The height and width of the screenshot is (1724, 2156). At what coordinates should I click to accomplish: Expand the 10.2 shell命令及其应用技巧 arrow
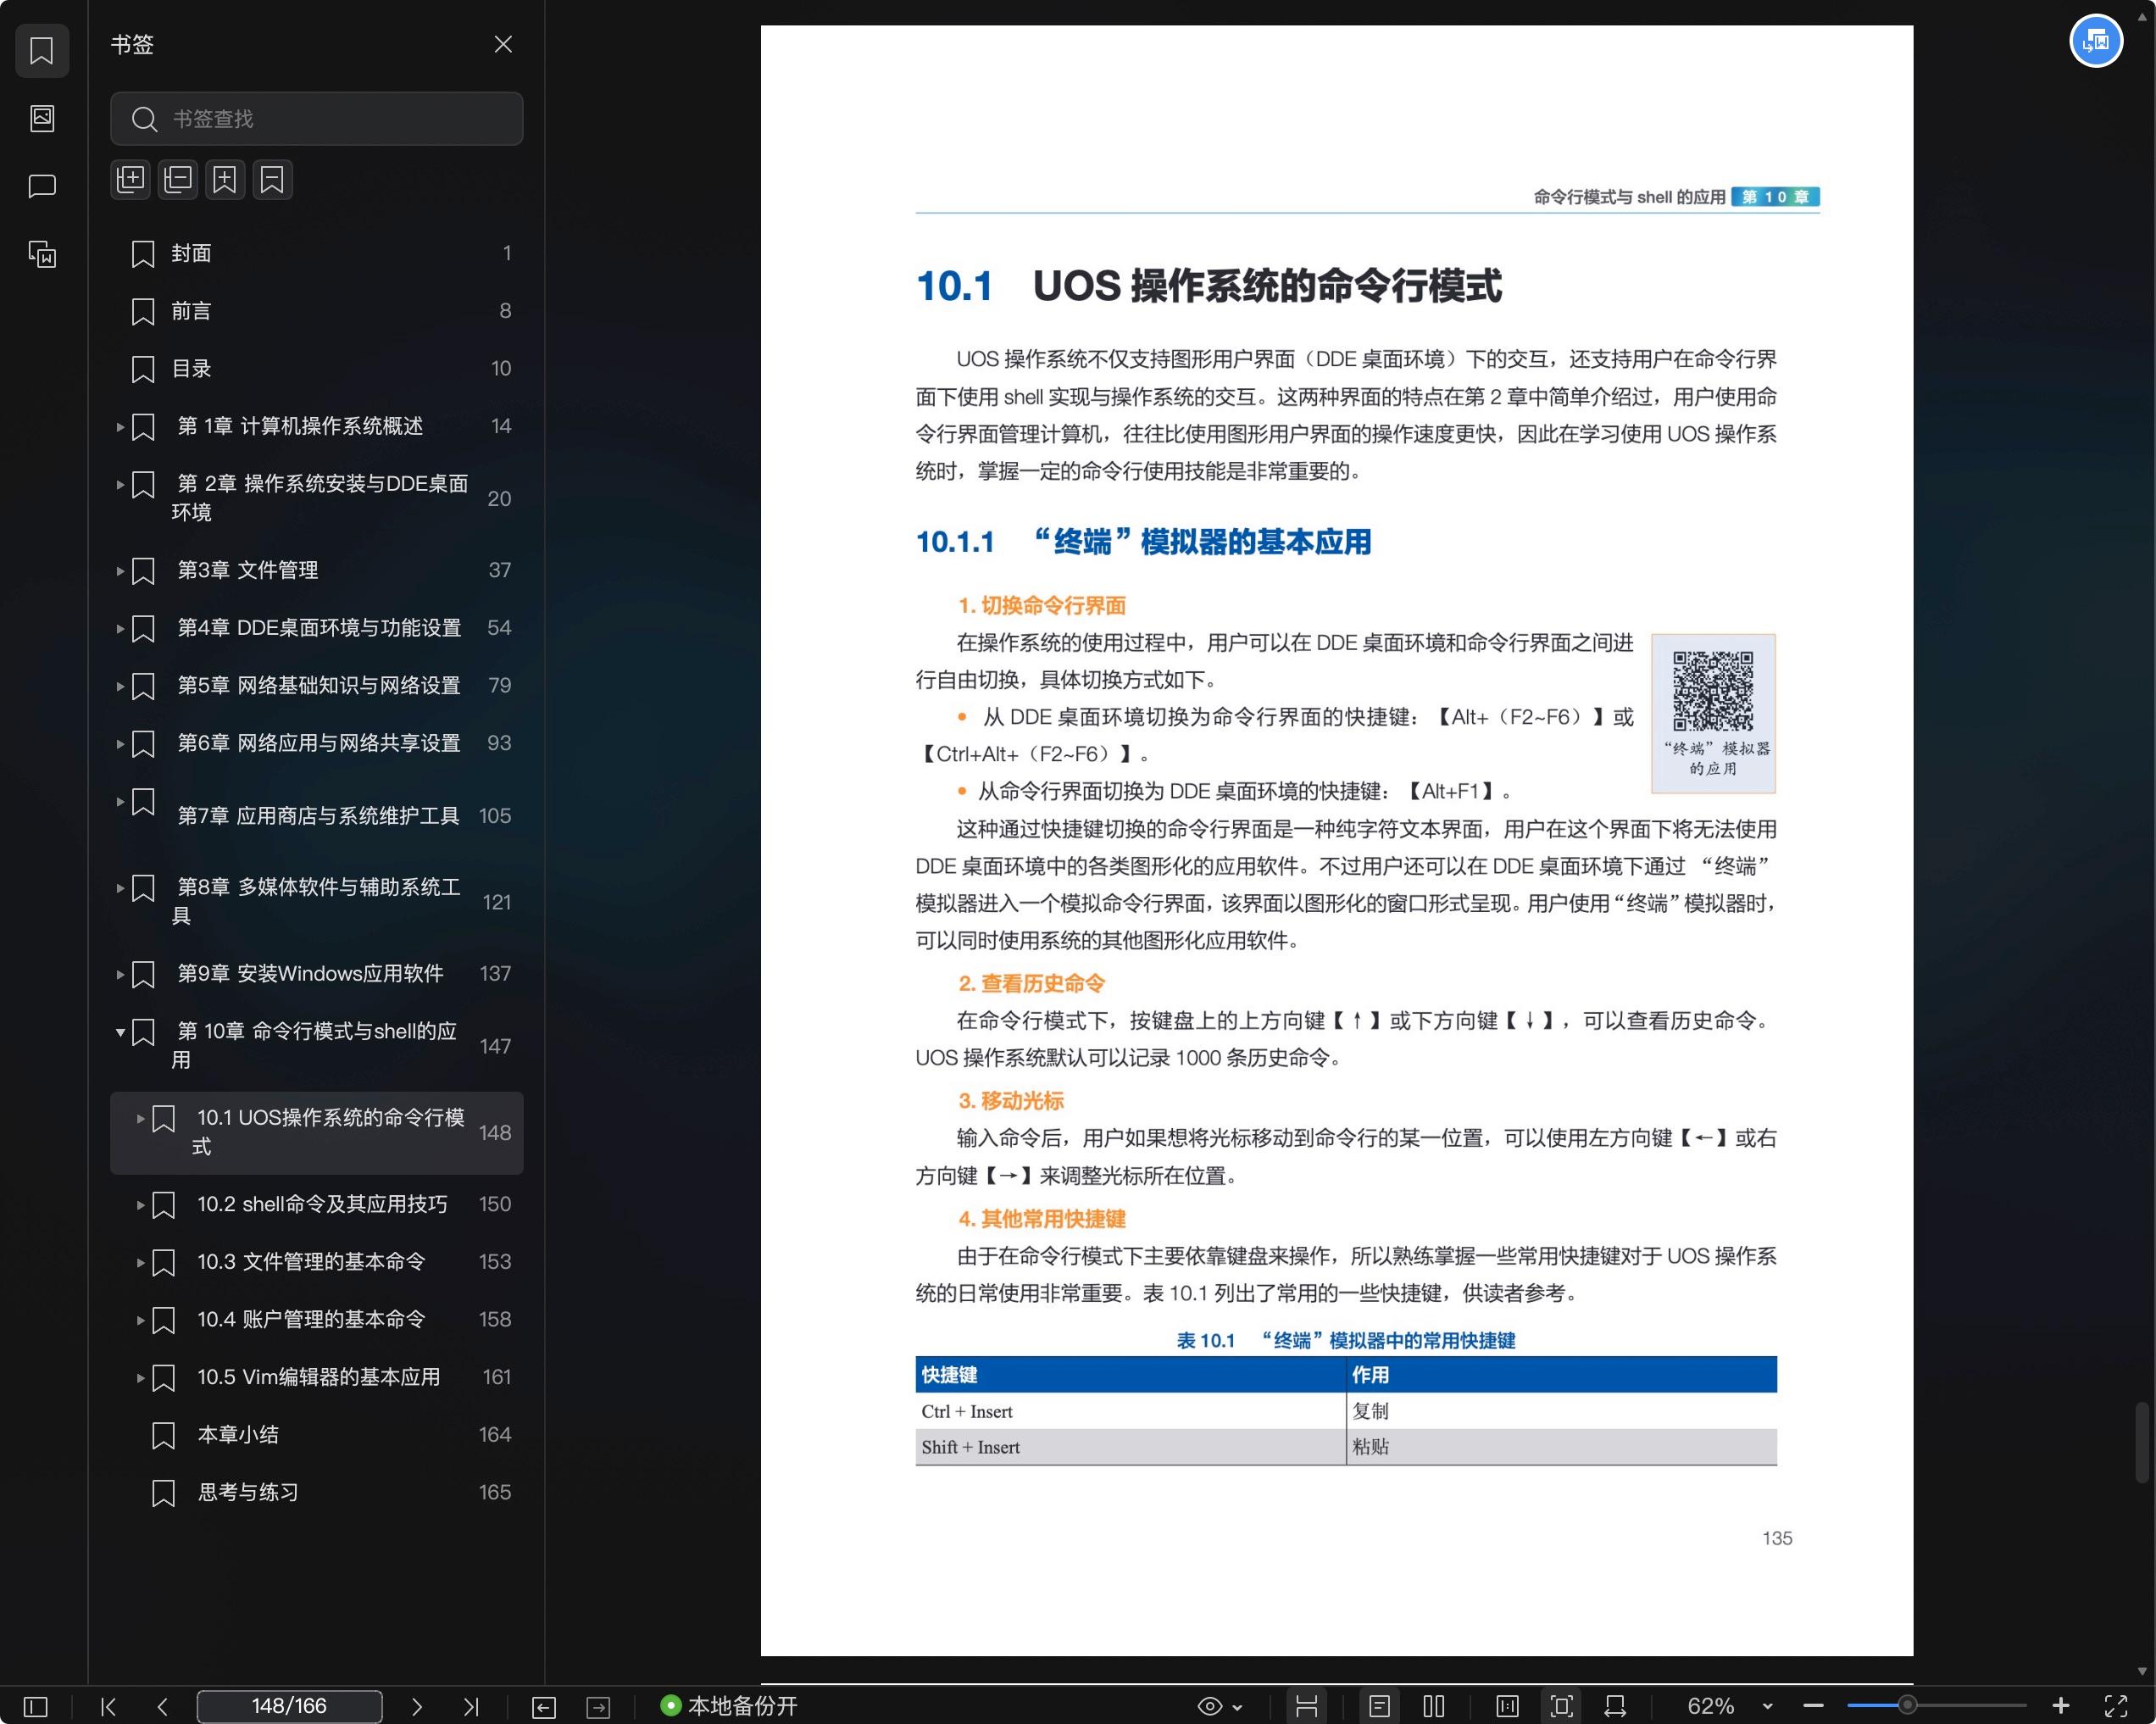coord(140,1205)
